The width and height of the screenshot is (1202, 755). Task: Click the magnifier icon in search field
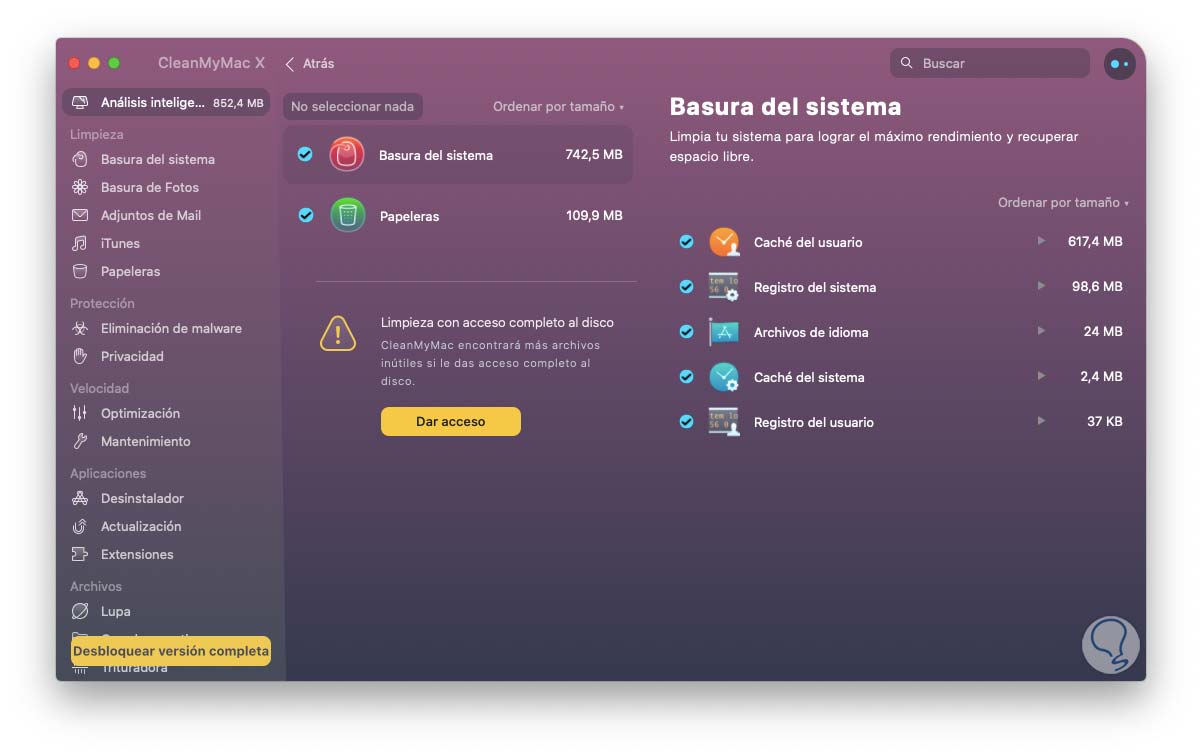point(907,63)
